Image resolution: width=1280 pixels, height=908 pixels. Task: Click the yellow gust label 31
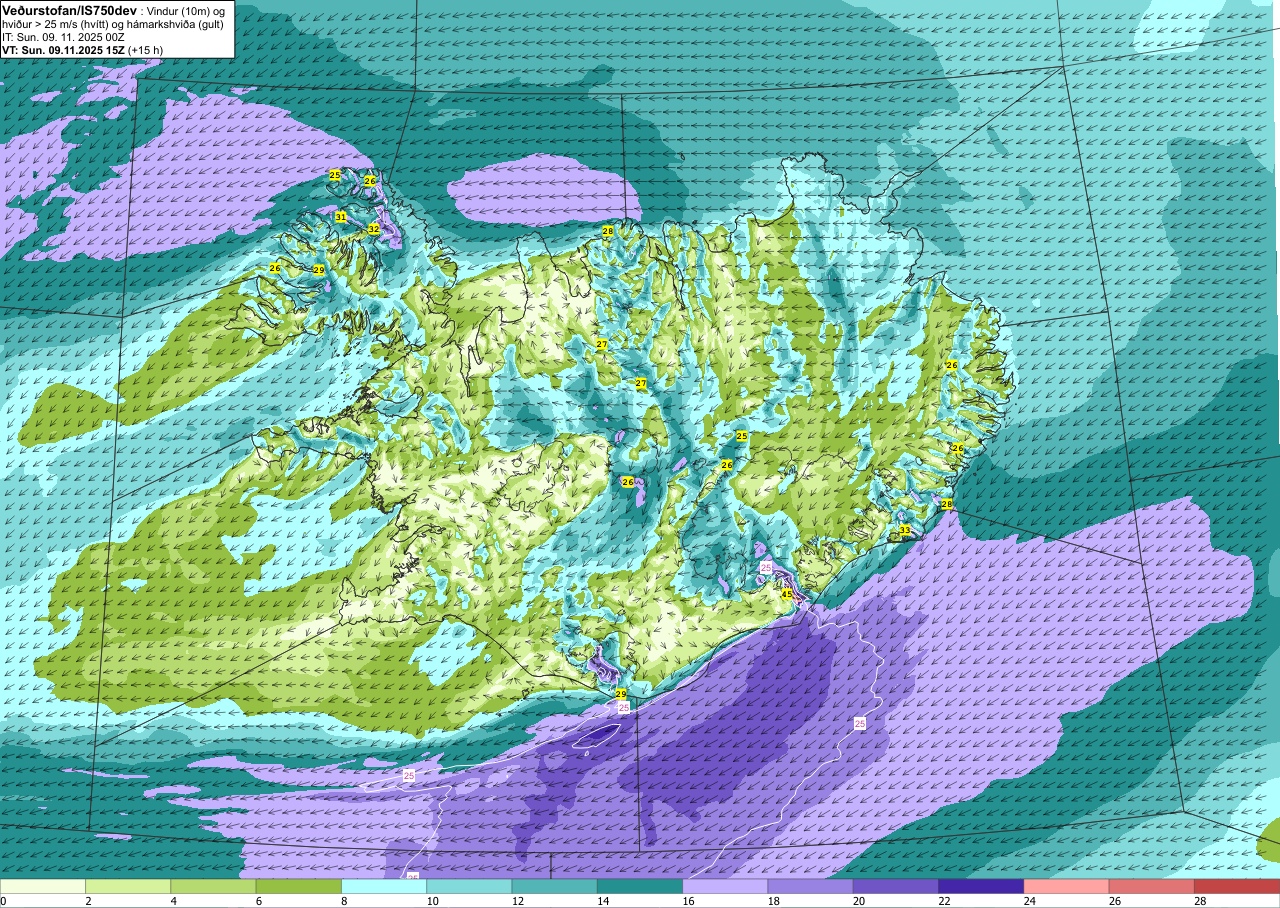pos(341,217)
